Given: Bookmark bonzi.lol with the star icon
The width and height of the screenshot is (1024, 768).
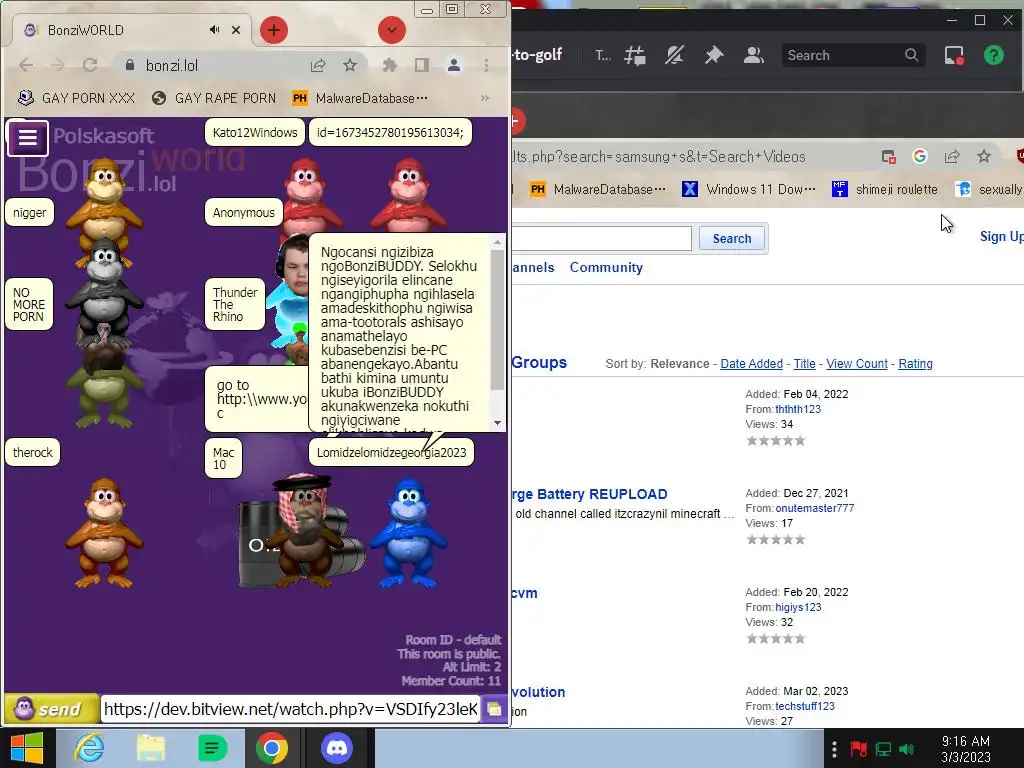Looking at the screenshot, I should (350, 65).
